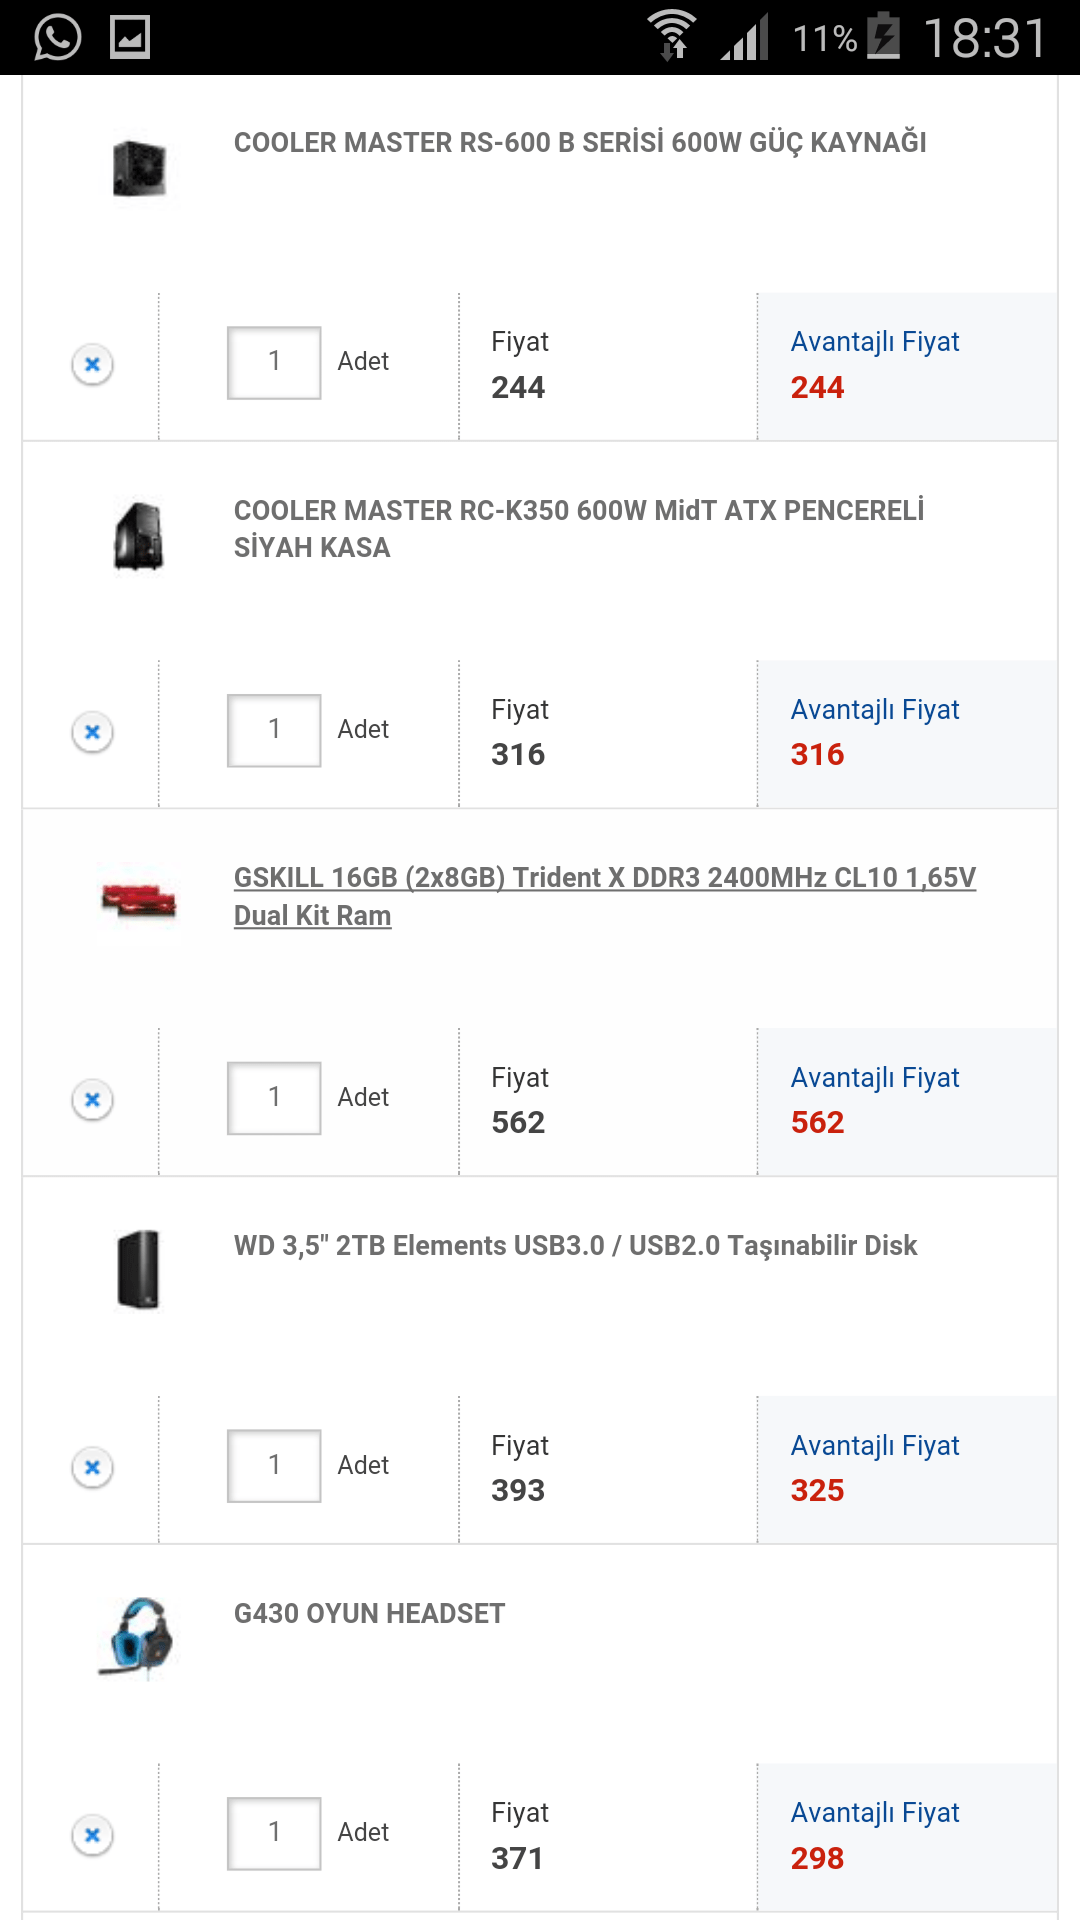Click the Avantajlı Fiyat label for the headset
1080x1920 pixels.
[875, 1811]
